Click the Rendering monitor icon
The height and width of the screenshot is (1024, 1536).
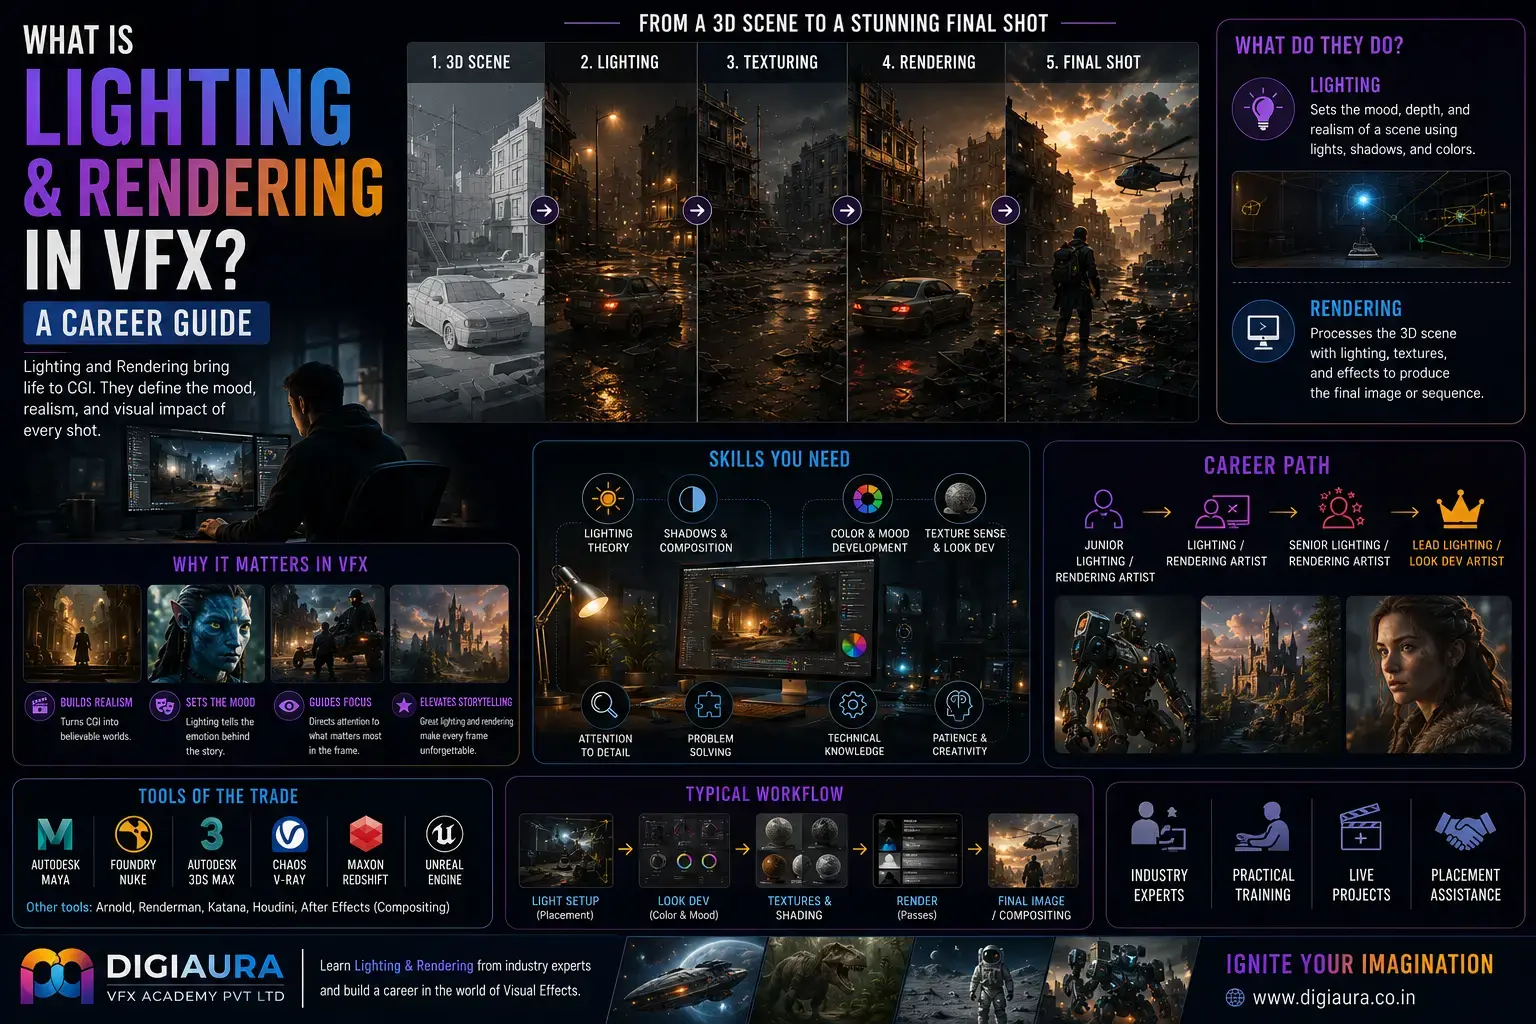(1263, 332)
